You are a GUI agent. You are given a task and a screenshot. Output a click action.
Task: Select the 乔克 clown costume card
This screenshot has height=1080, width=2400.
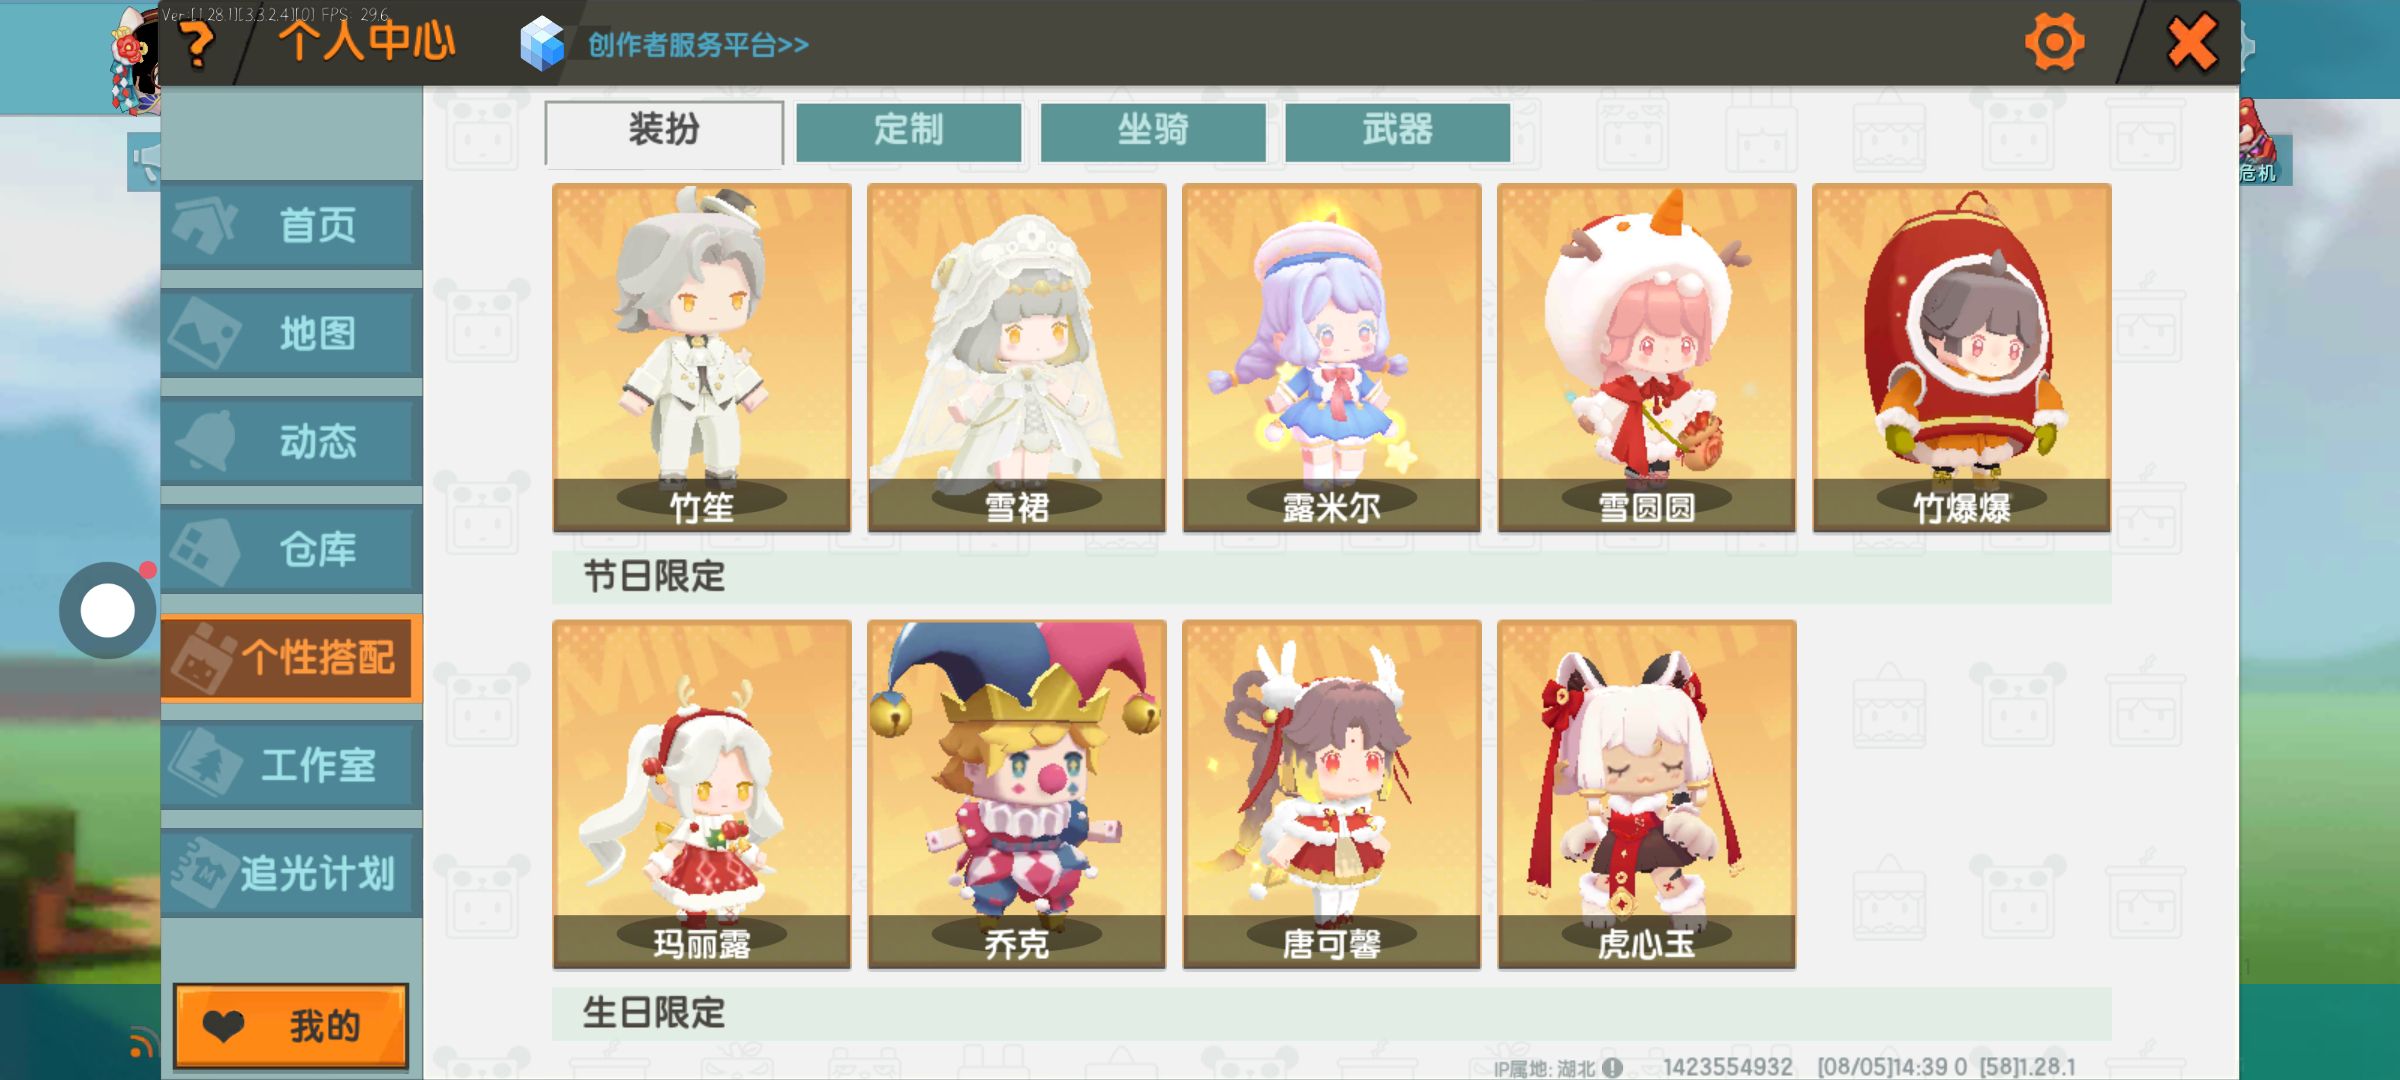(1017, 794)
